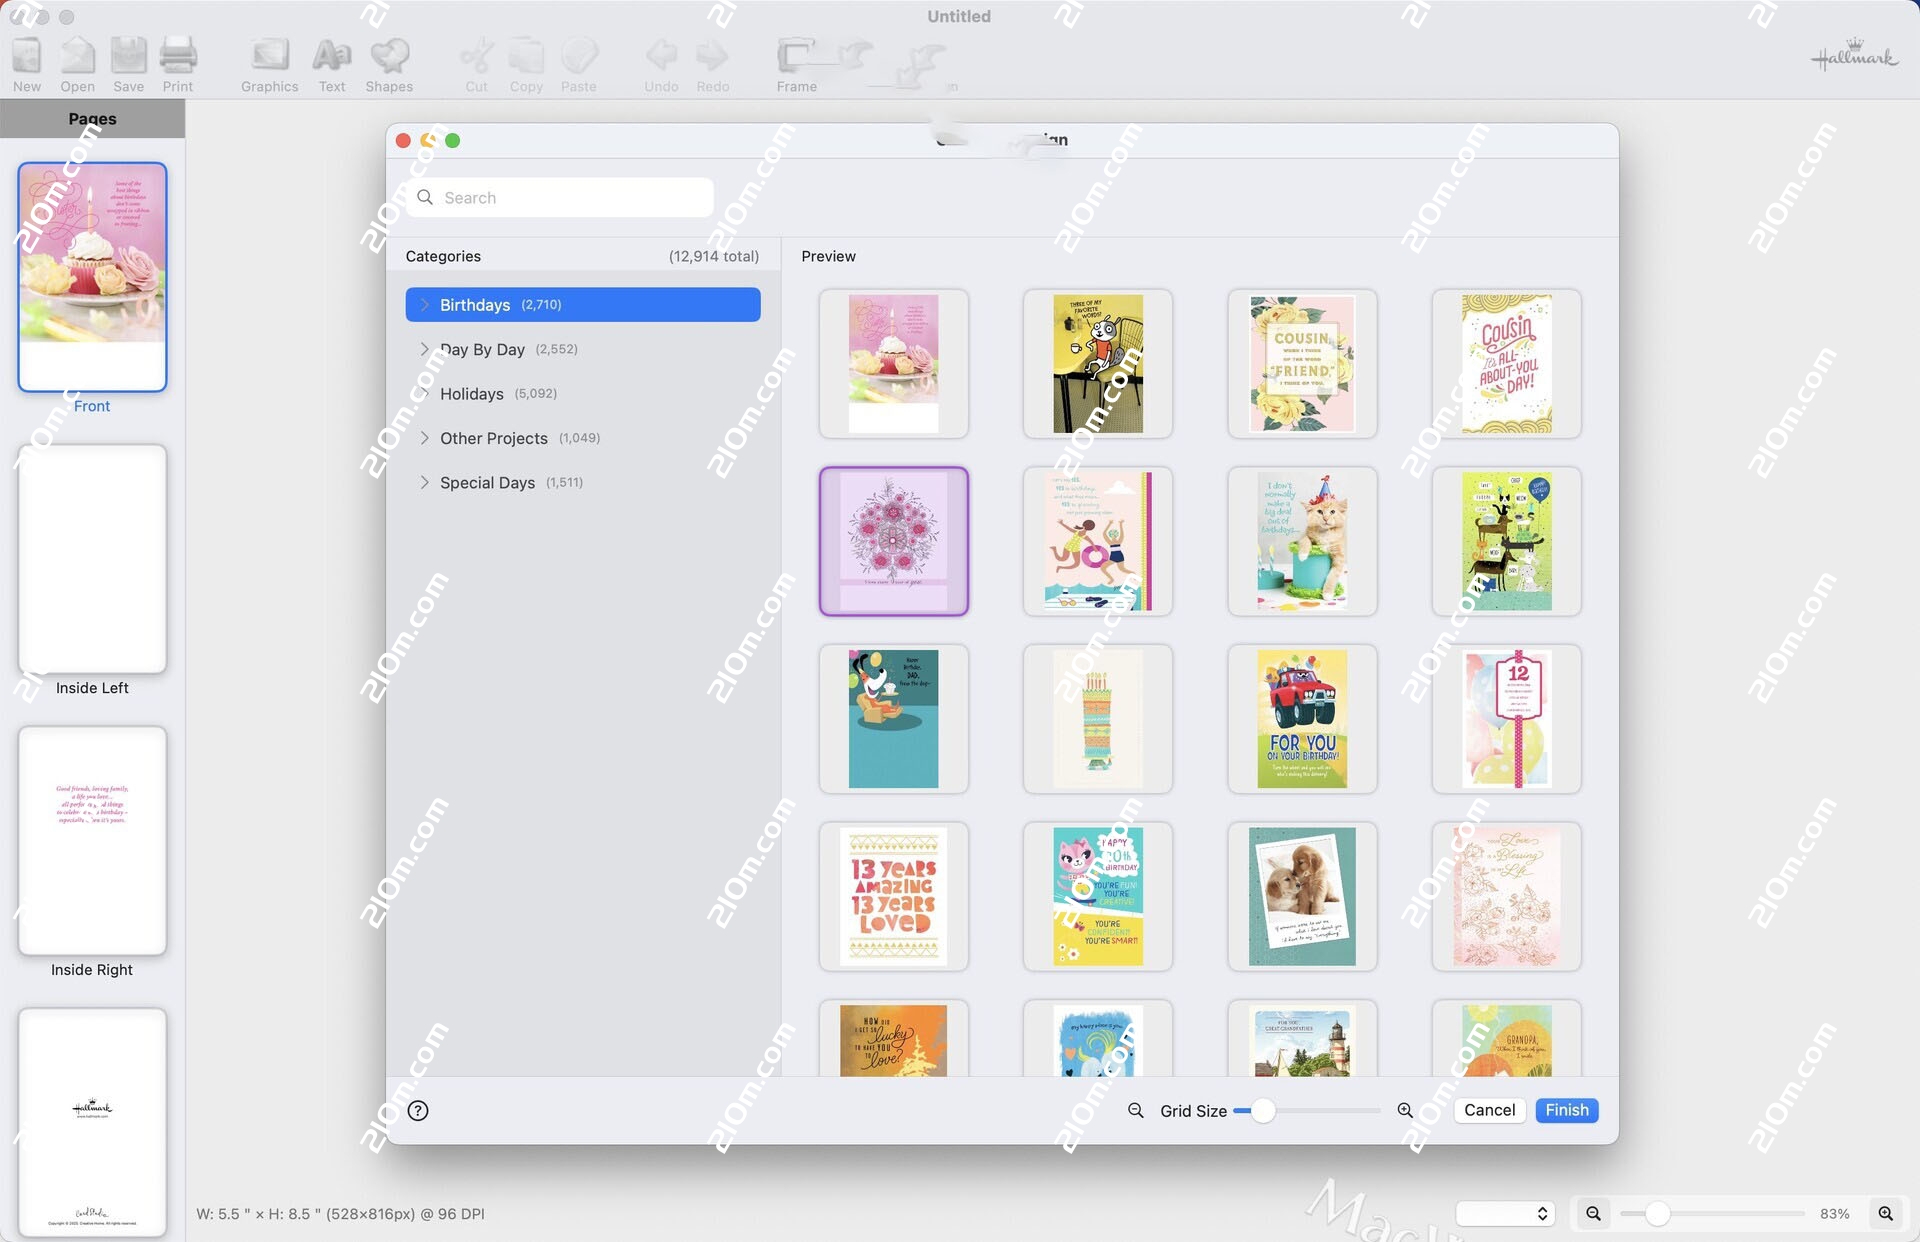
Task: Open an existing project via Open icon
Action: [x=77, y=60]
